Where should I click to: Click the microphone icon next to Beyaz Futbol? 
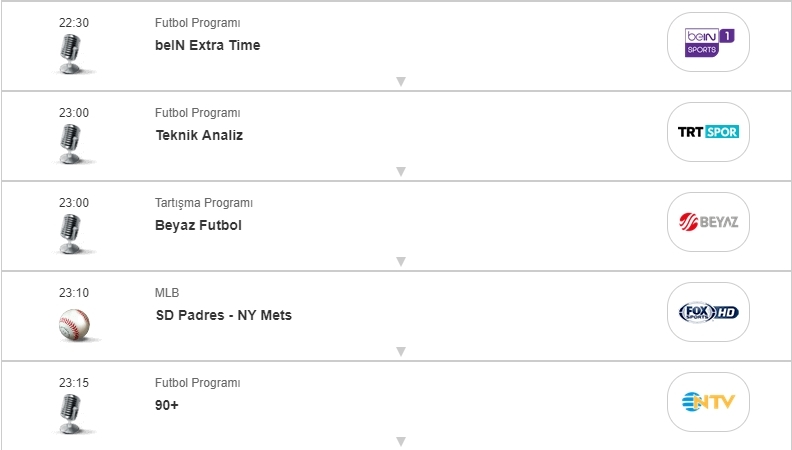click(73, 233)
